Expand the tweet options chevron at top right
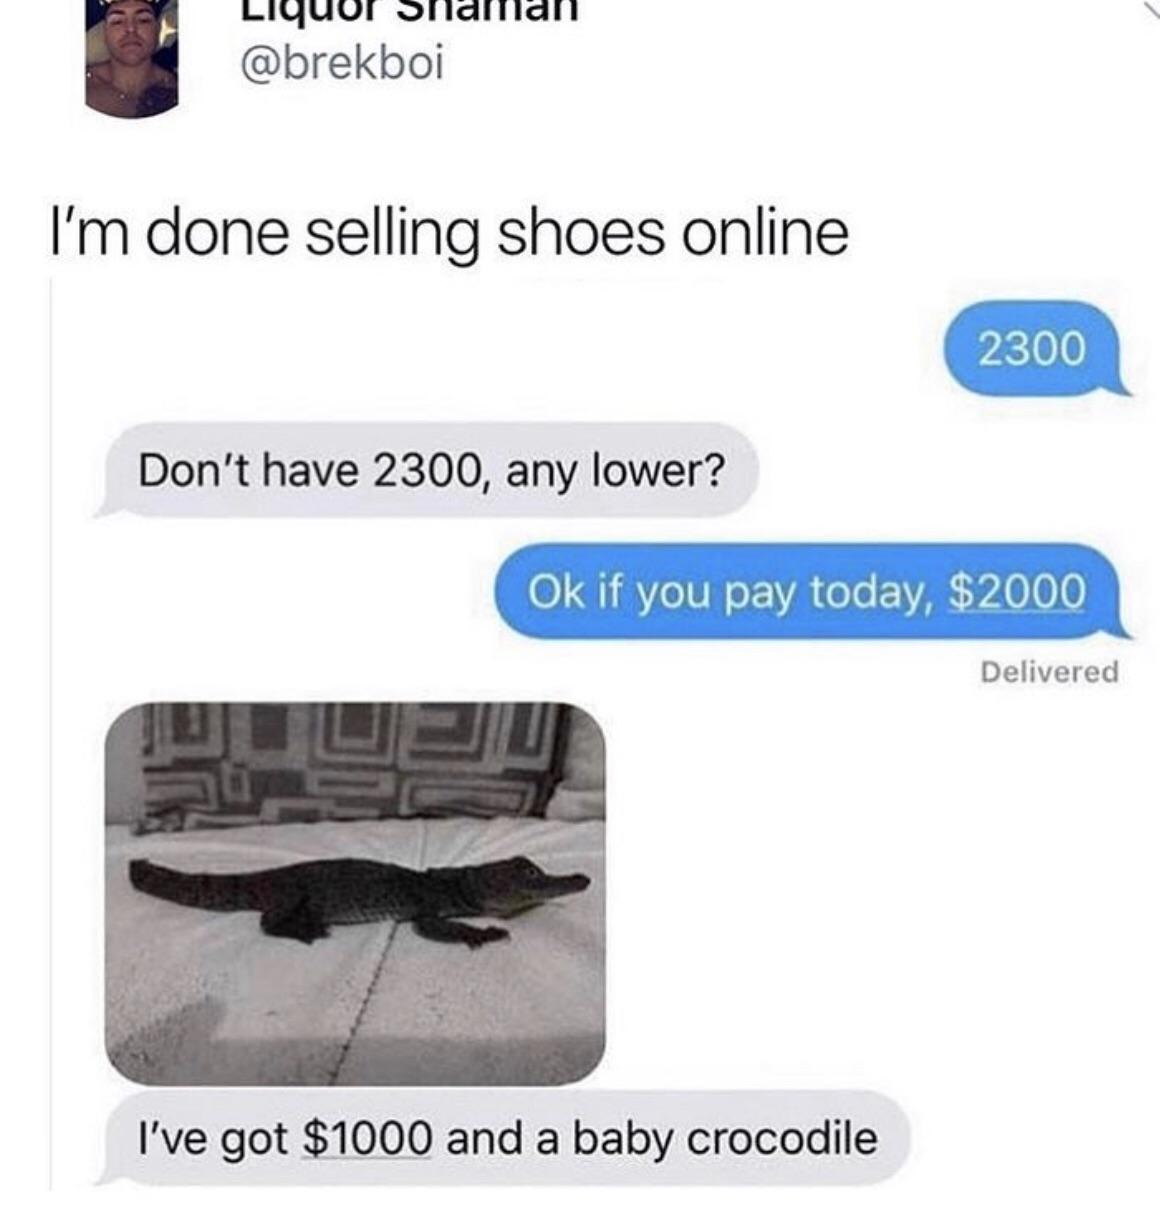The height and width of the screenshot is (1213, 1160). (1146, 8)
